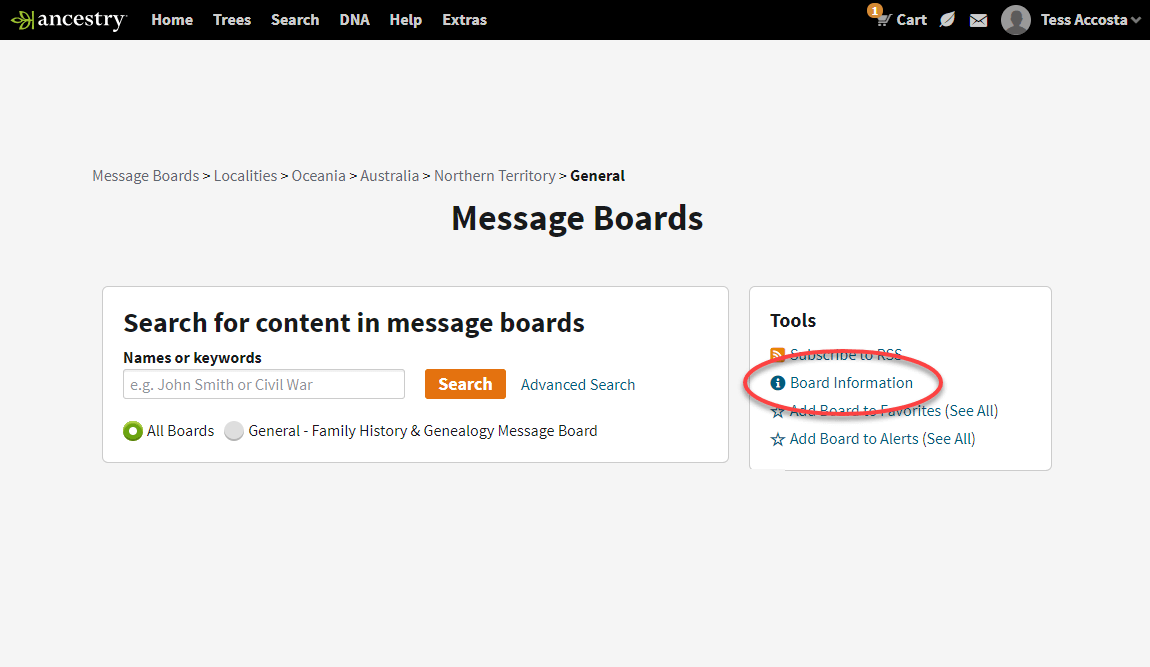This screenshot has height=667, width=1150.
Task: Open the Extras menu
Action: [x=464, y=20]
